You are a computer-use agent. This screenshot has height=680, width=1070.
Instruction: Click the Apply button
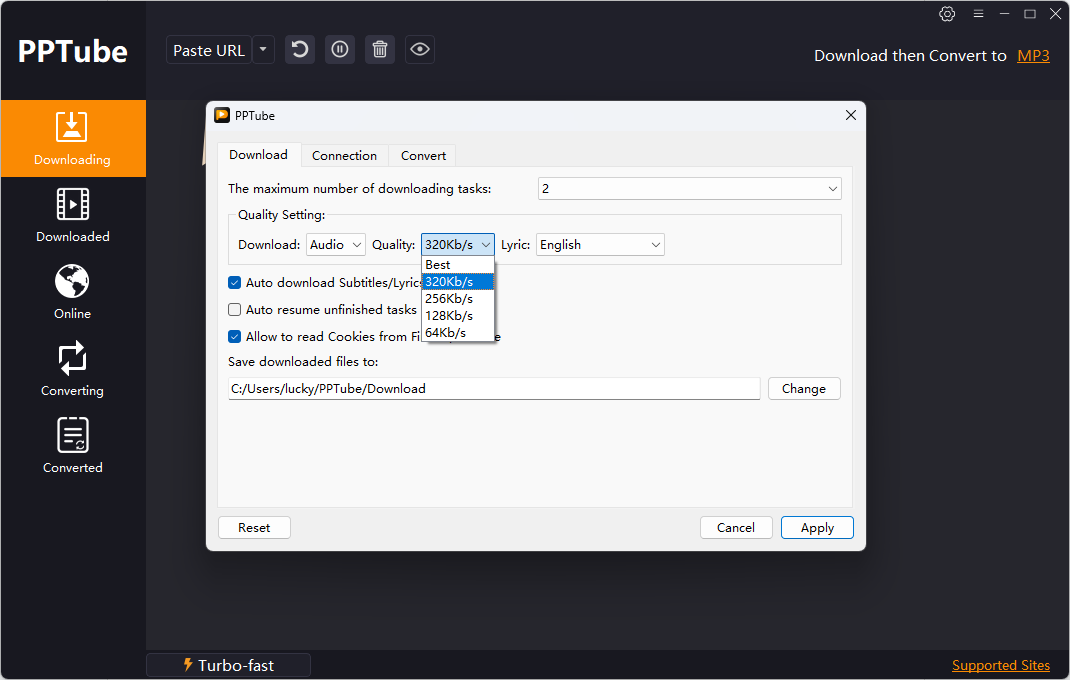(x=817, y=528)
